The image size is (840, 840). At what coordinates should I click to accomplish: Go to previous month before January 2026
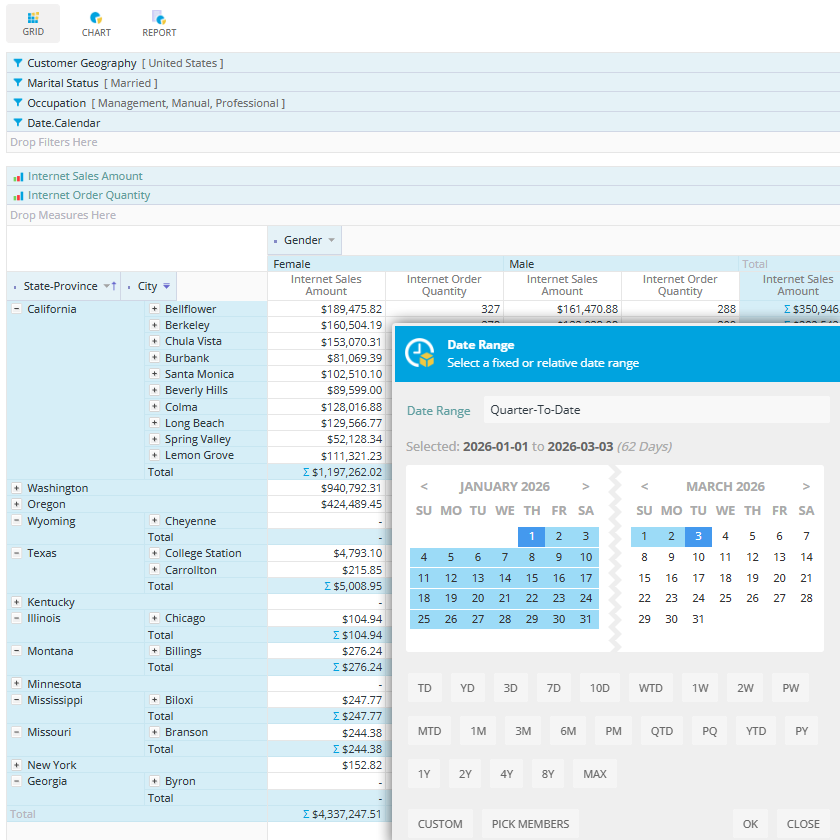(x=424, y=487)
